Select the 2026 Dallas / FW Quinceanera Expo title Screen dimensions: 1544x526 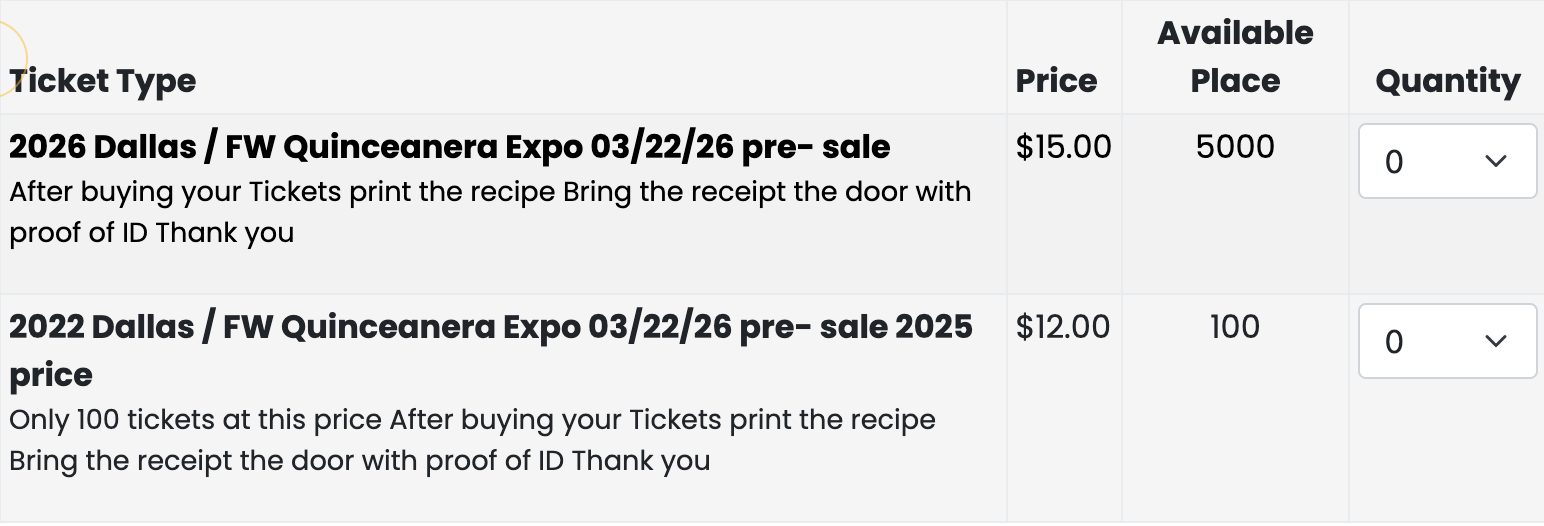click(450, 147)
